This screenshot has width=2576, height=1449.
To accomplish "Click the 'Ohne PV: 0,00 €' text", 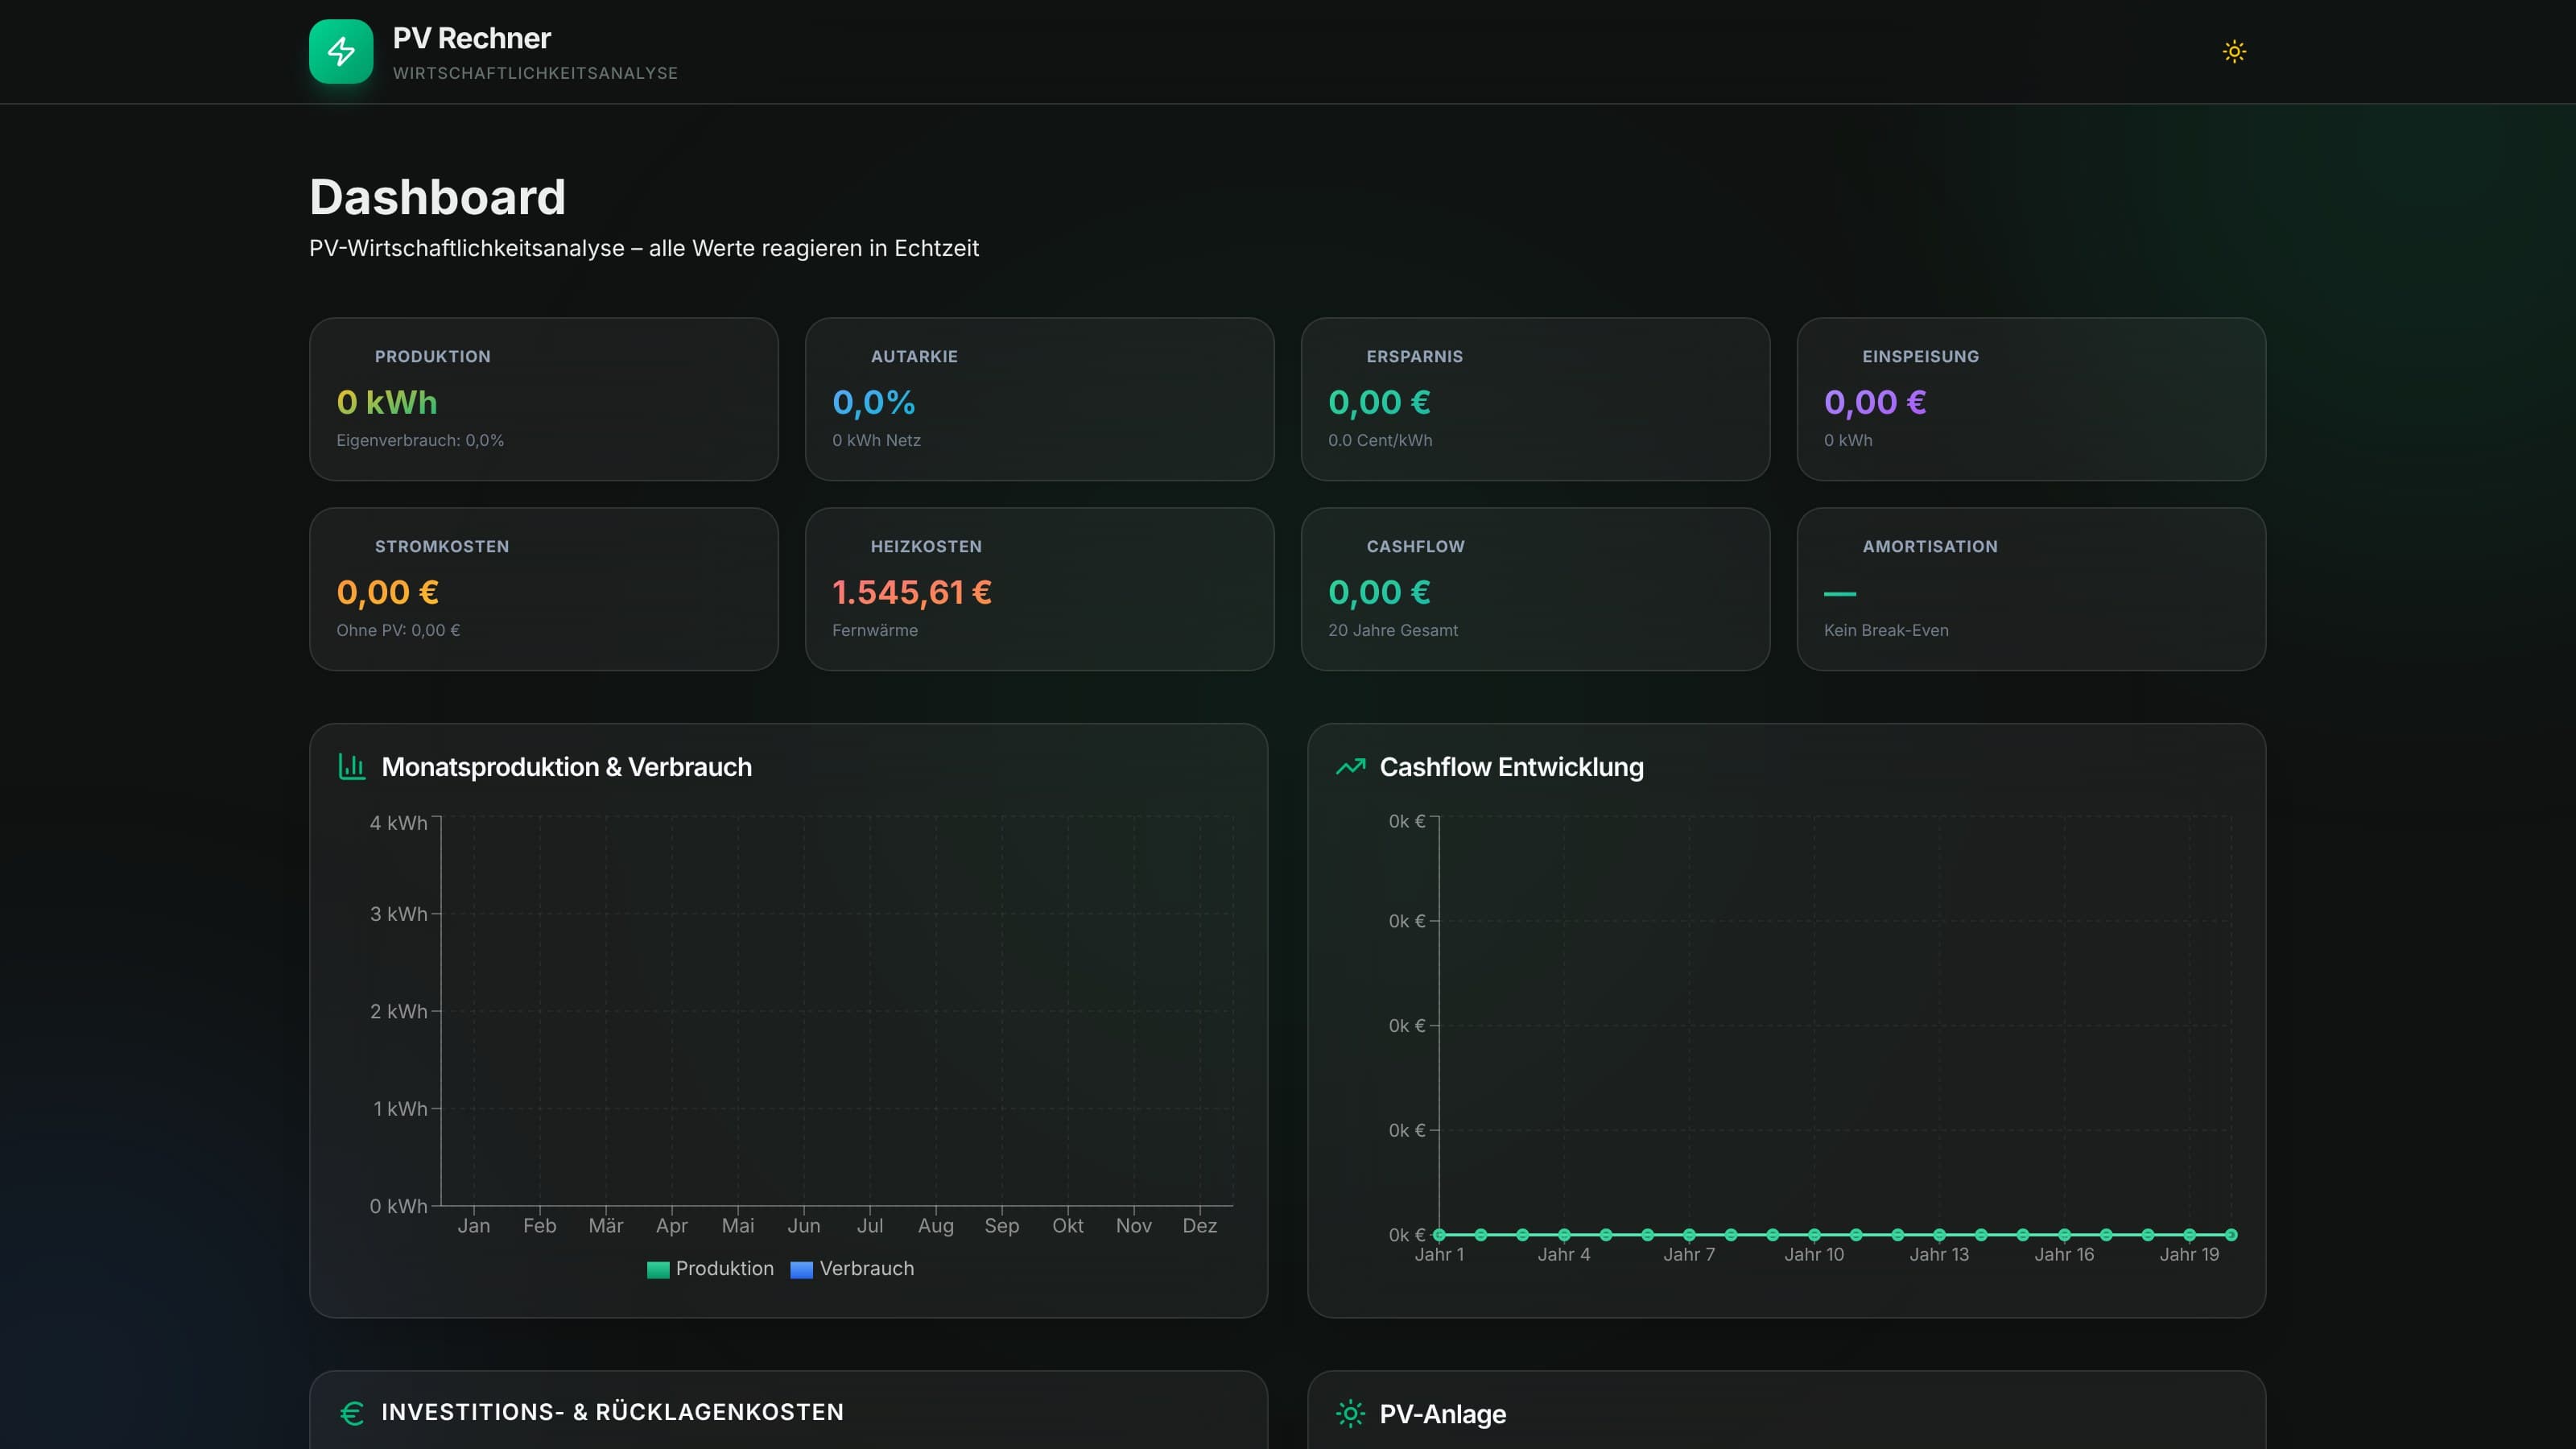I will point(398,630).
